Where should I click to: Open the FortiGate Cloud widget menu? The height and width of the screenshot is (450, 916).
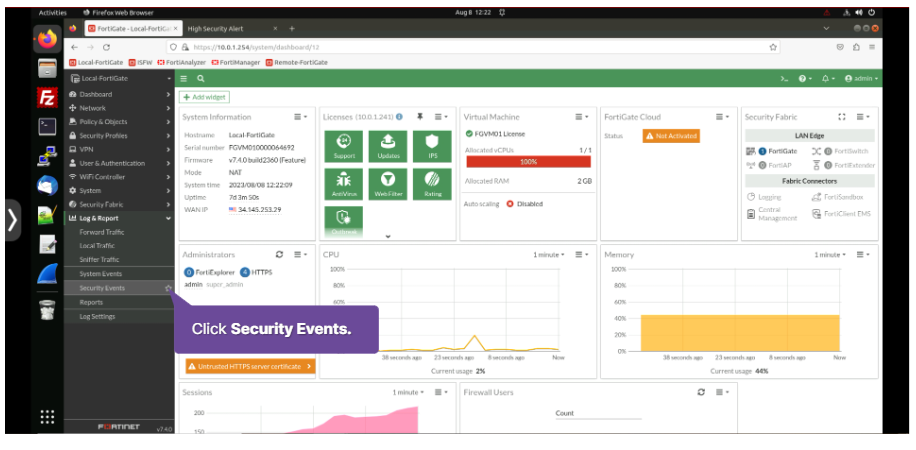click(x=723, y=117)
